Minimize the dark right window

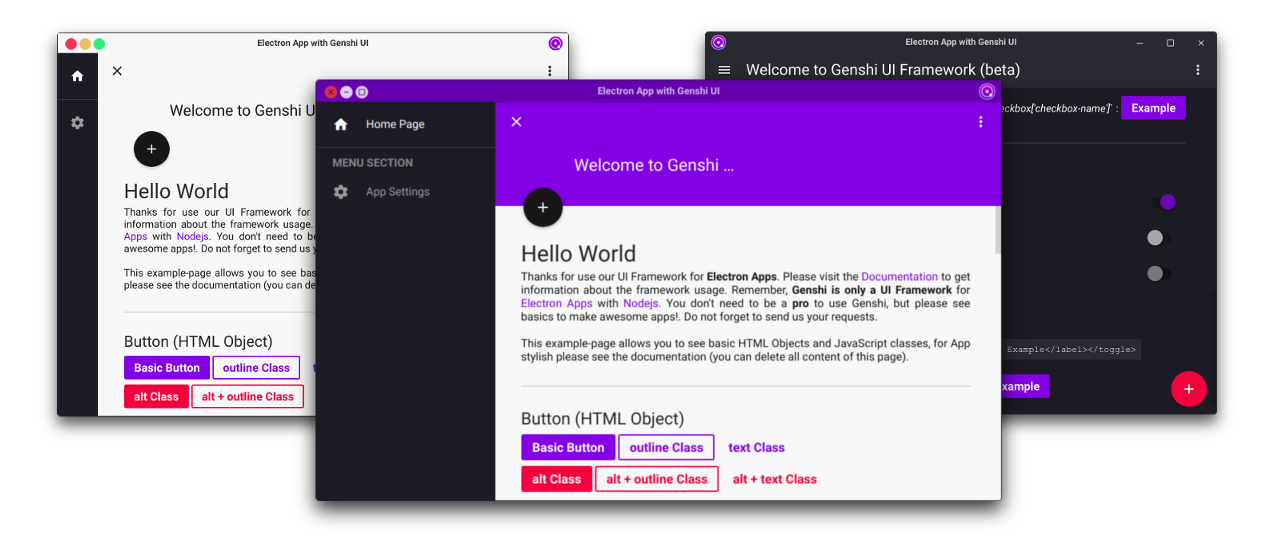pyautogui.click(x=1139, y=43)
